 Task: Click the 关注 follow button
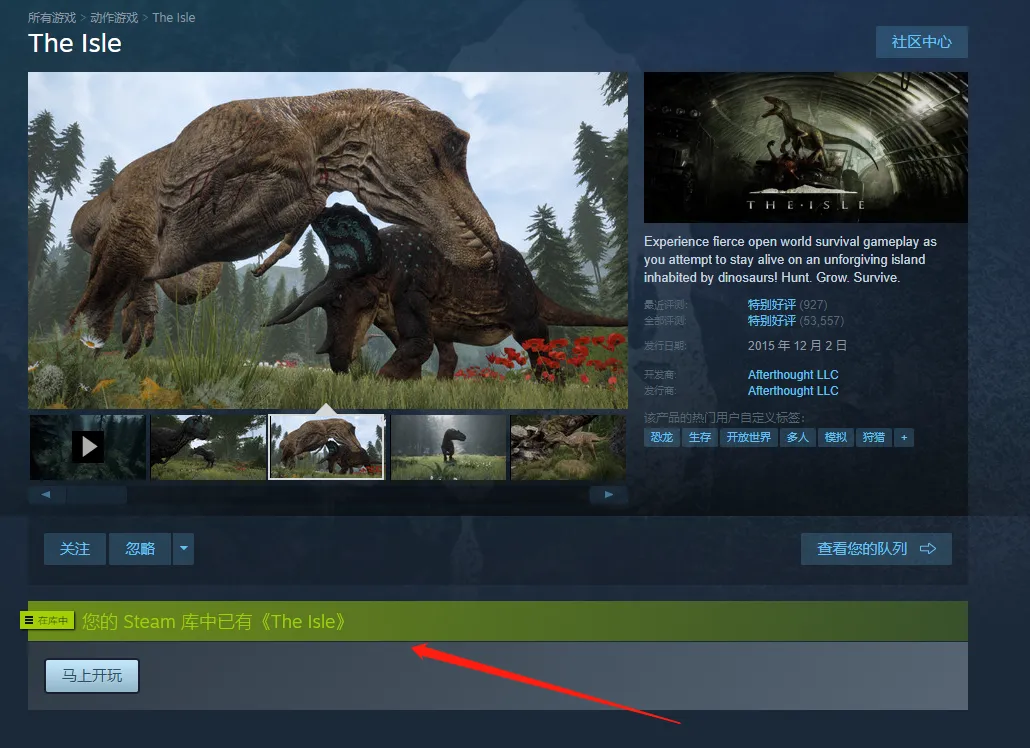[75, 549]
